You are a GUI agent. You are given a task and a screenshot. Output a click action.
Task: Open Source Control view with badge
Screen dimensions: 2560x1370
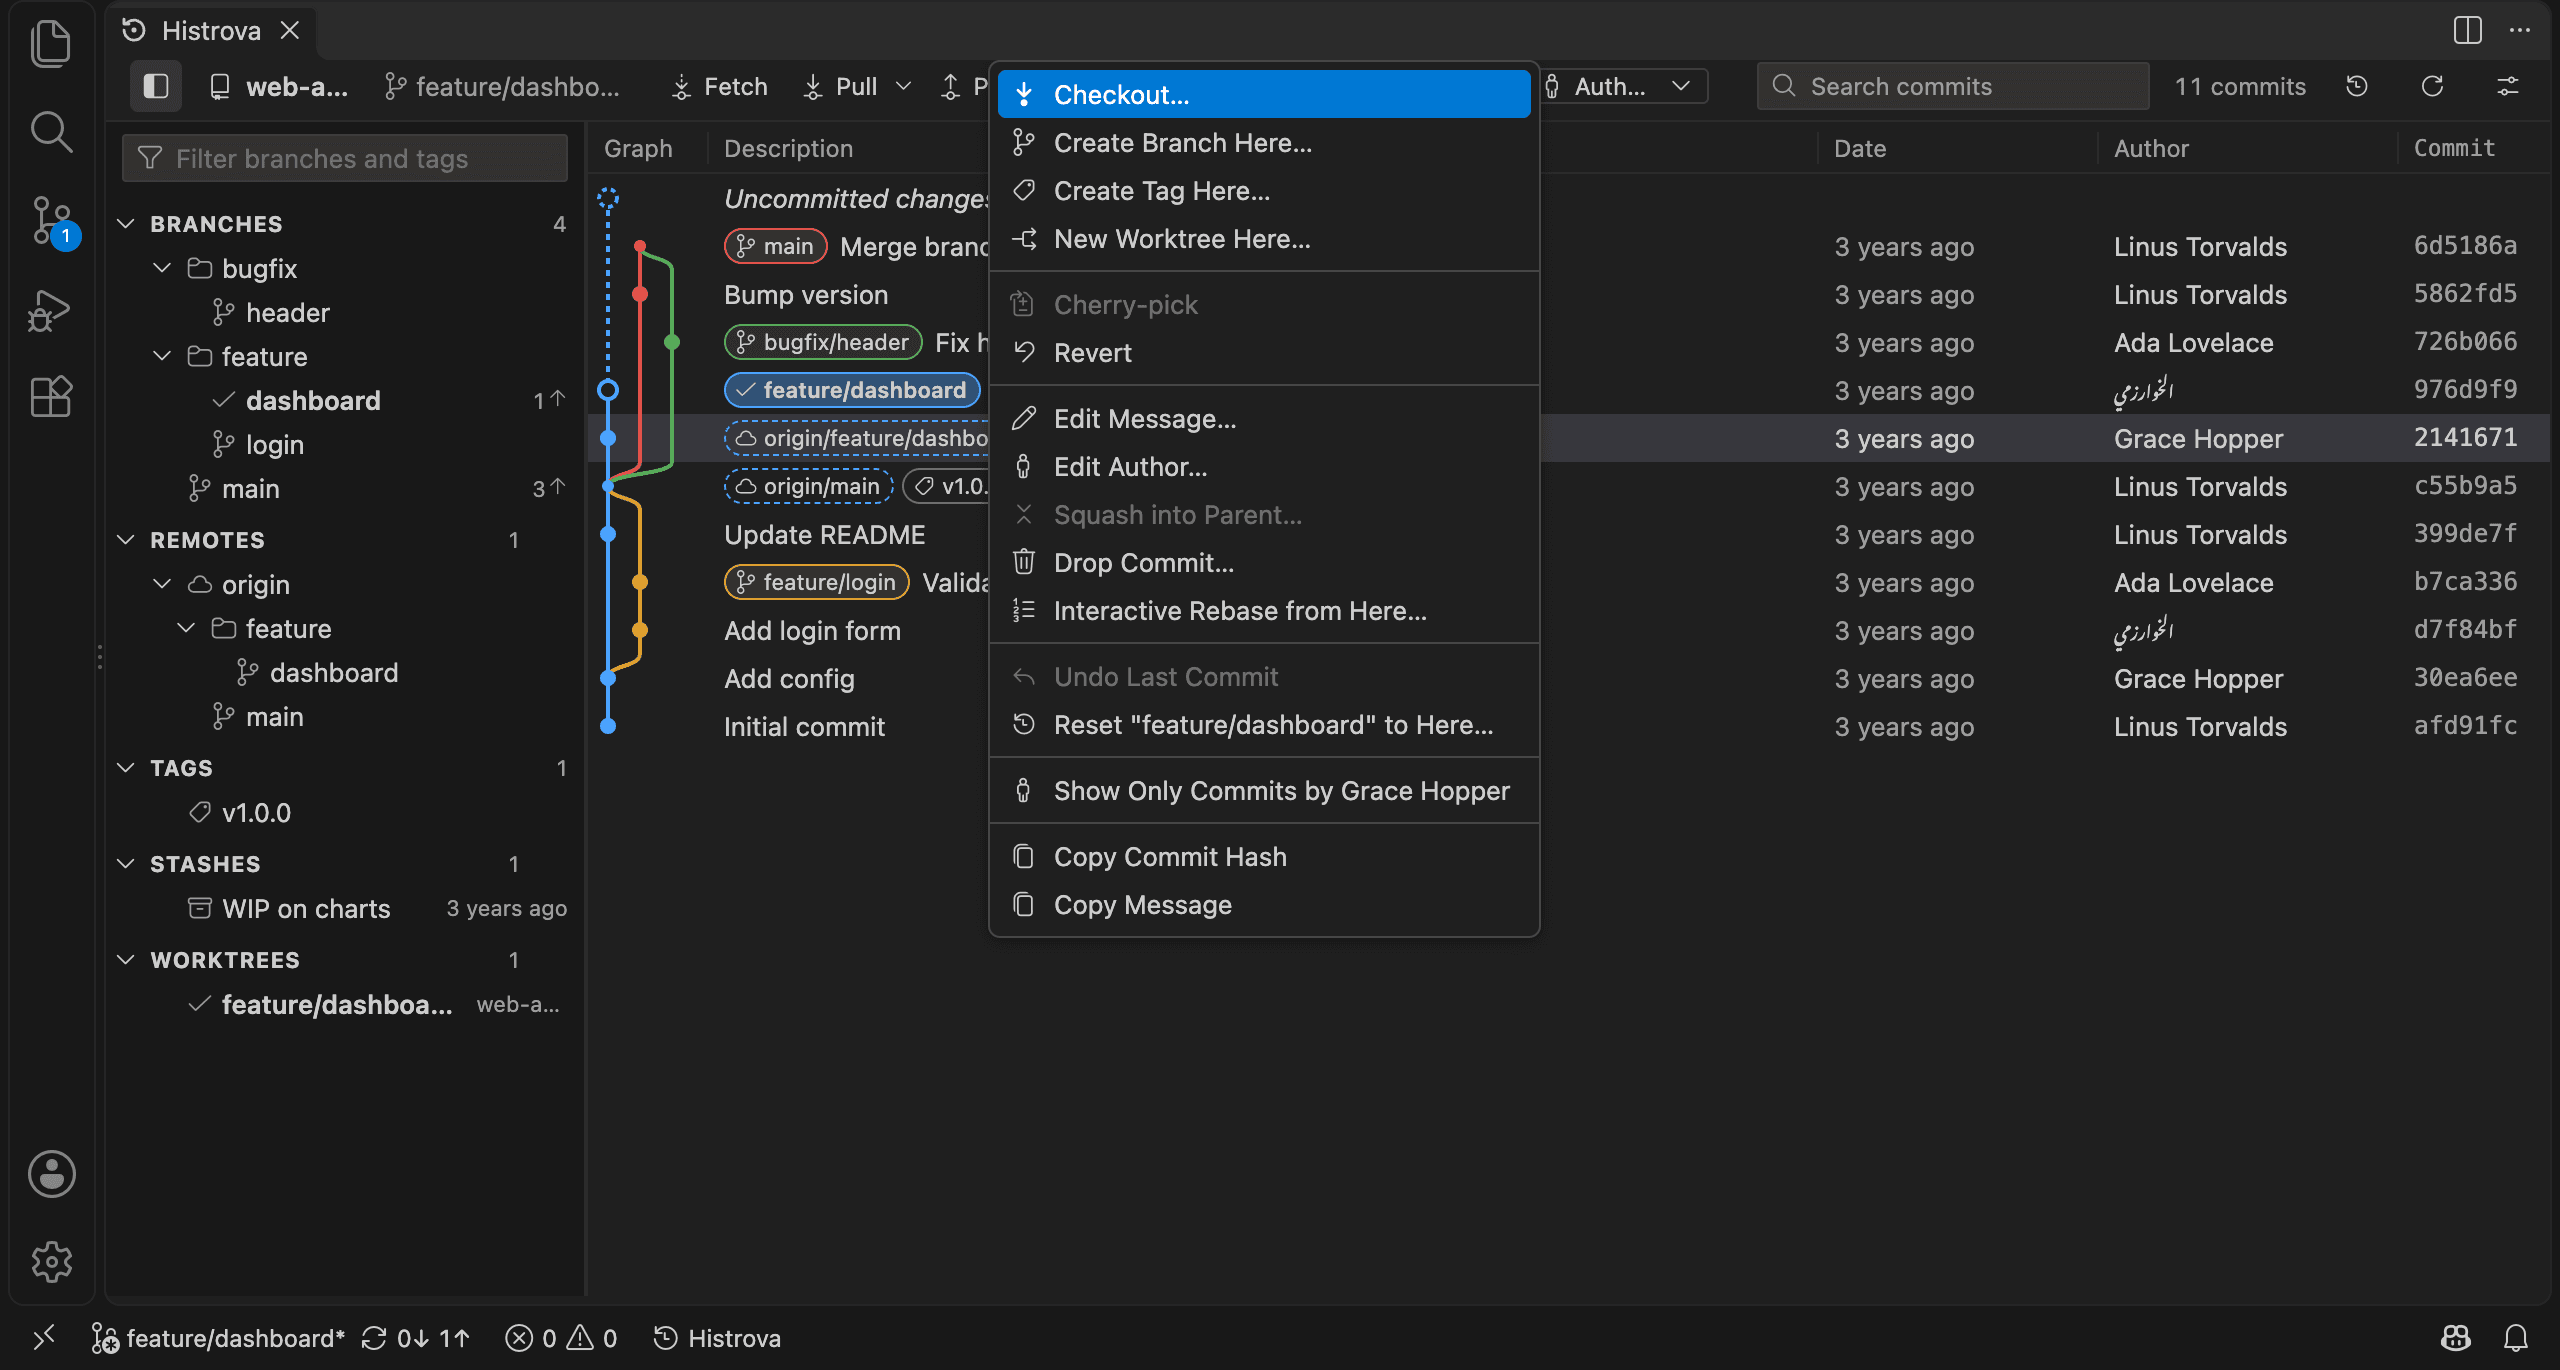tap(51, 220)
